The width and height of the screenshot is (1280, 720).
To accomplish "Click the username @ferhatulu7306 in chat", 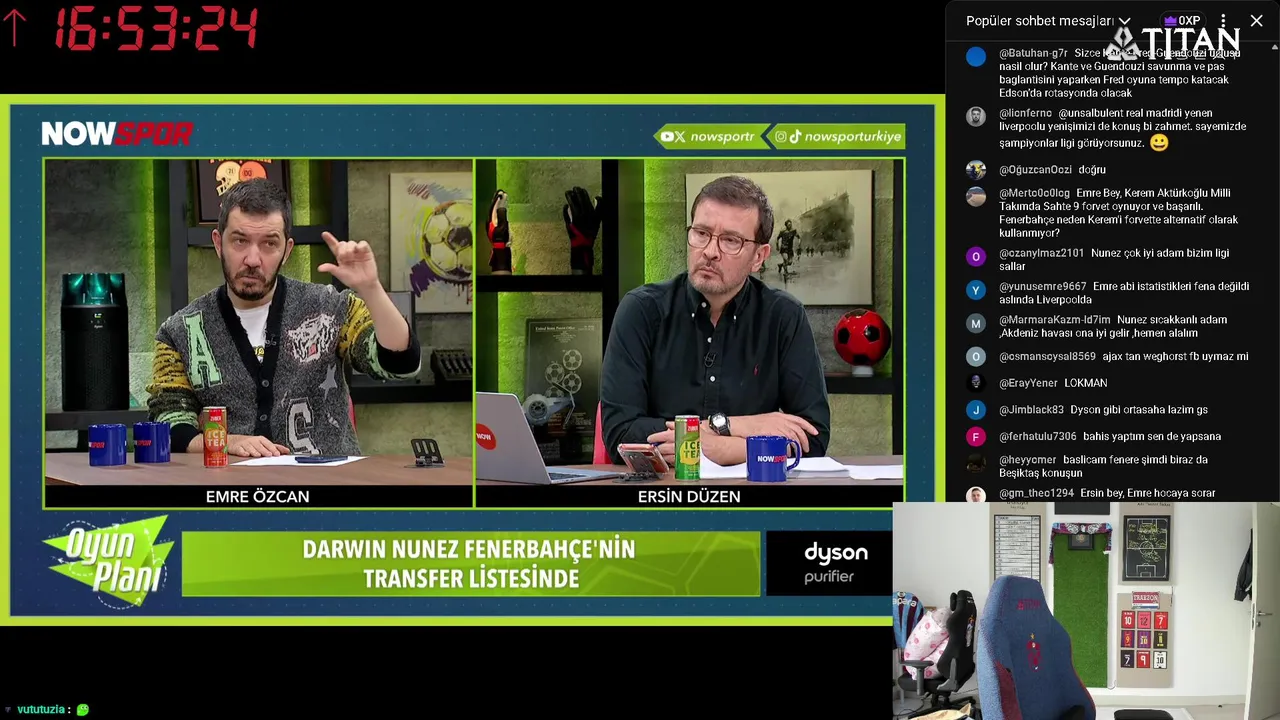I will click(1038, 436).
